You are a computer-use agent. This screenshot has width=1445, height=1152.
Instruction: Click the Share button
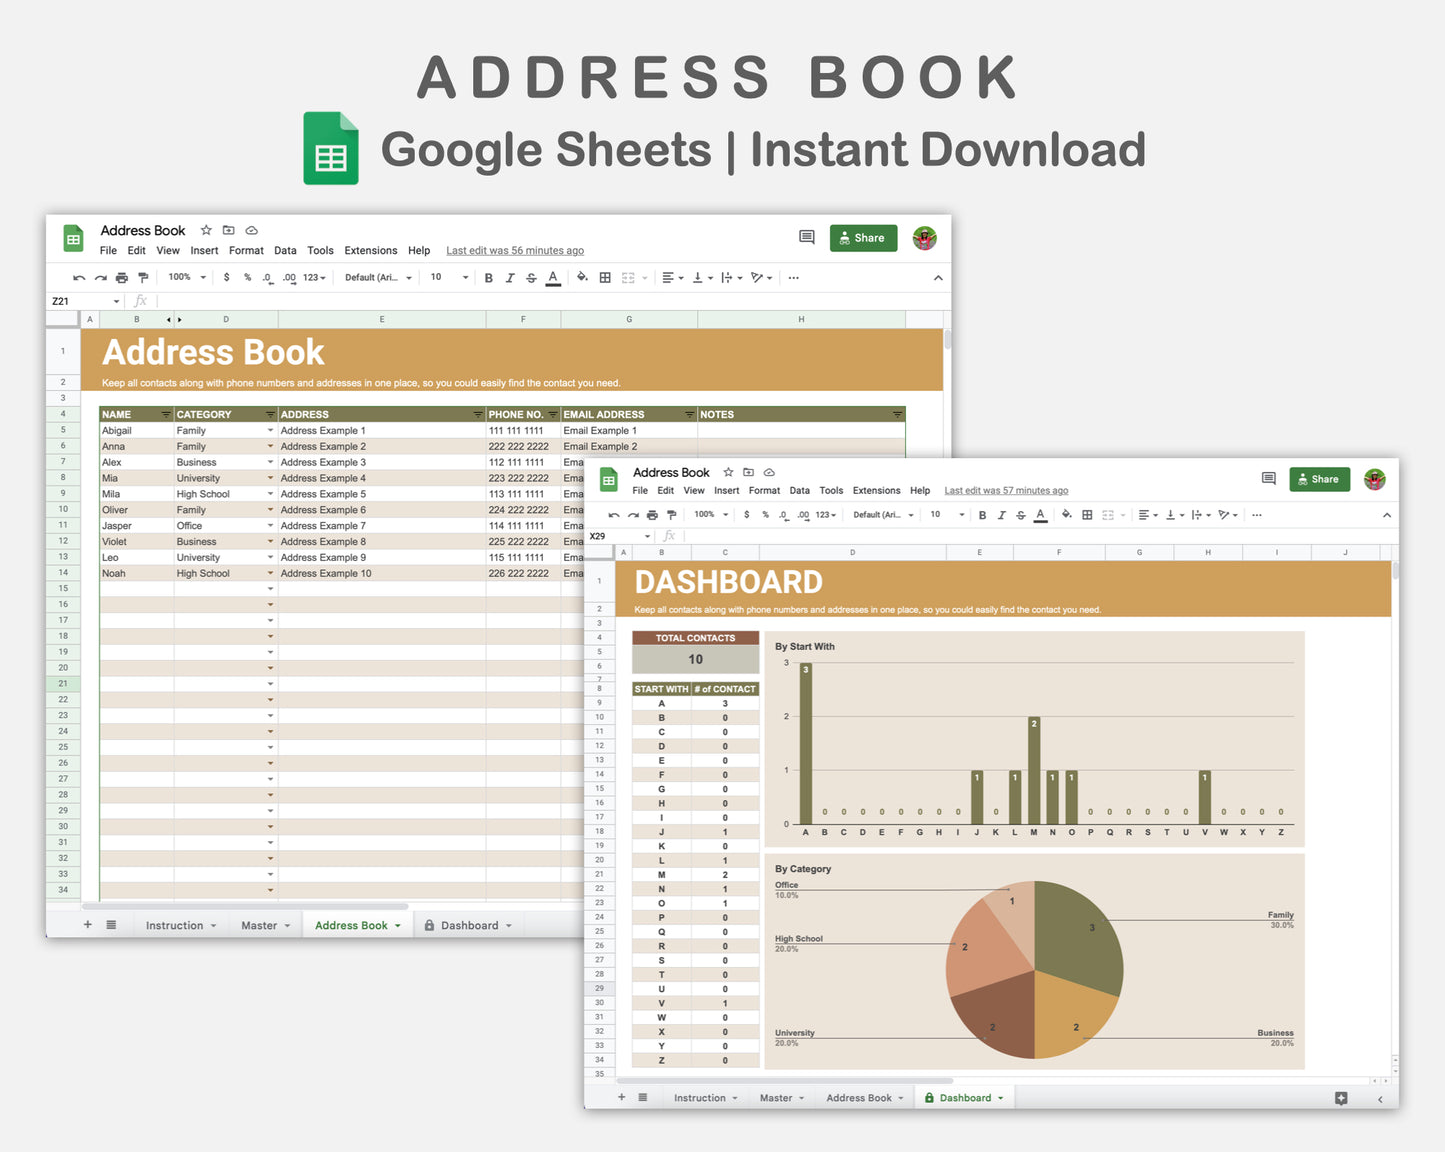coord(862,237)
